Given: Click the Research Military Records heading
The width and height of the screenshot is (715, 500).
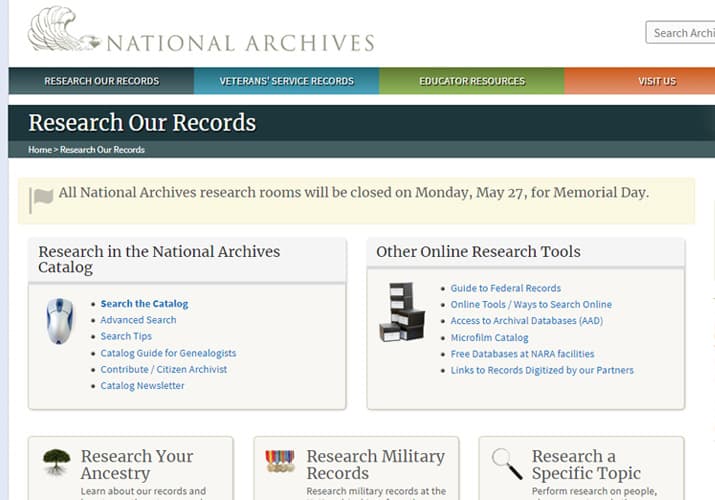Looking at the screenshot, I should tap(376, 464).
